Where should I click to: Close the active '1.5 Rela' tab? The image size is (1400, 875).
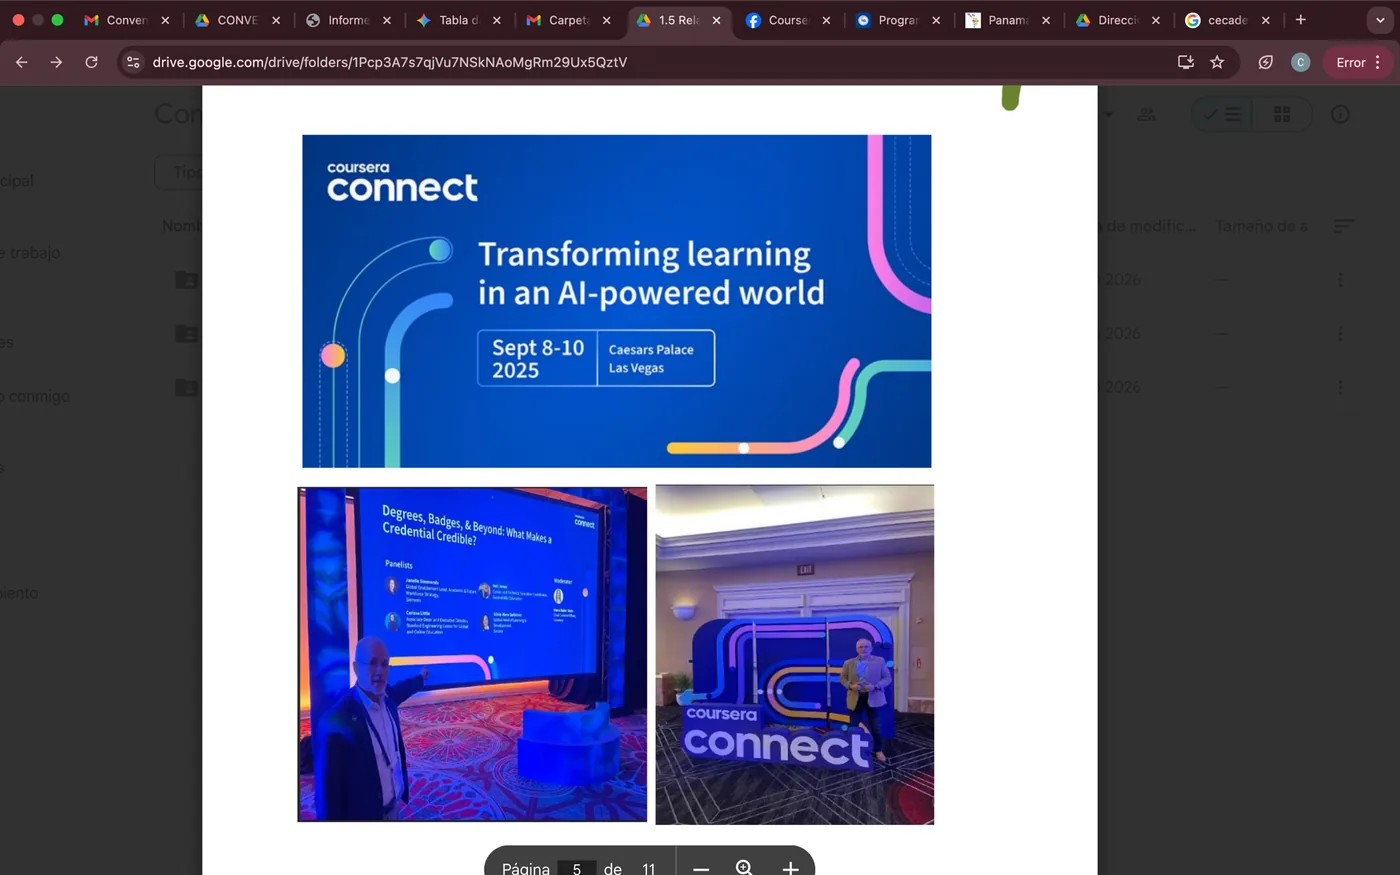tap(716, 20)
